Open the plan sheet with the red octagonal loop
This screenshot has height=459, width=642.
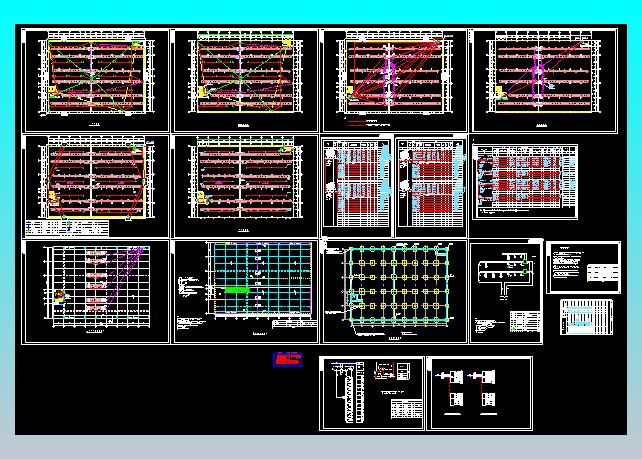pos(96,187)
